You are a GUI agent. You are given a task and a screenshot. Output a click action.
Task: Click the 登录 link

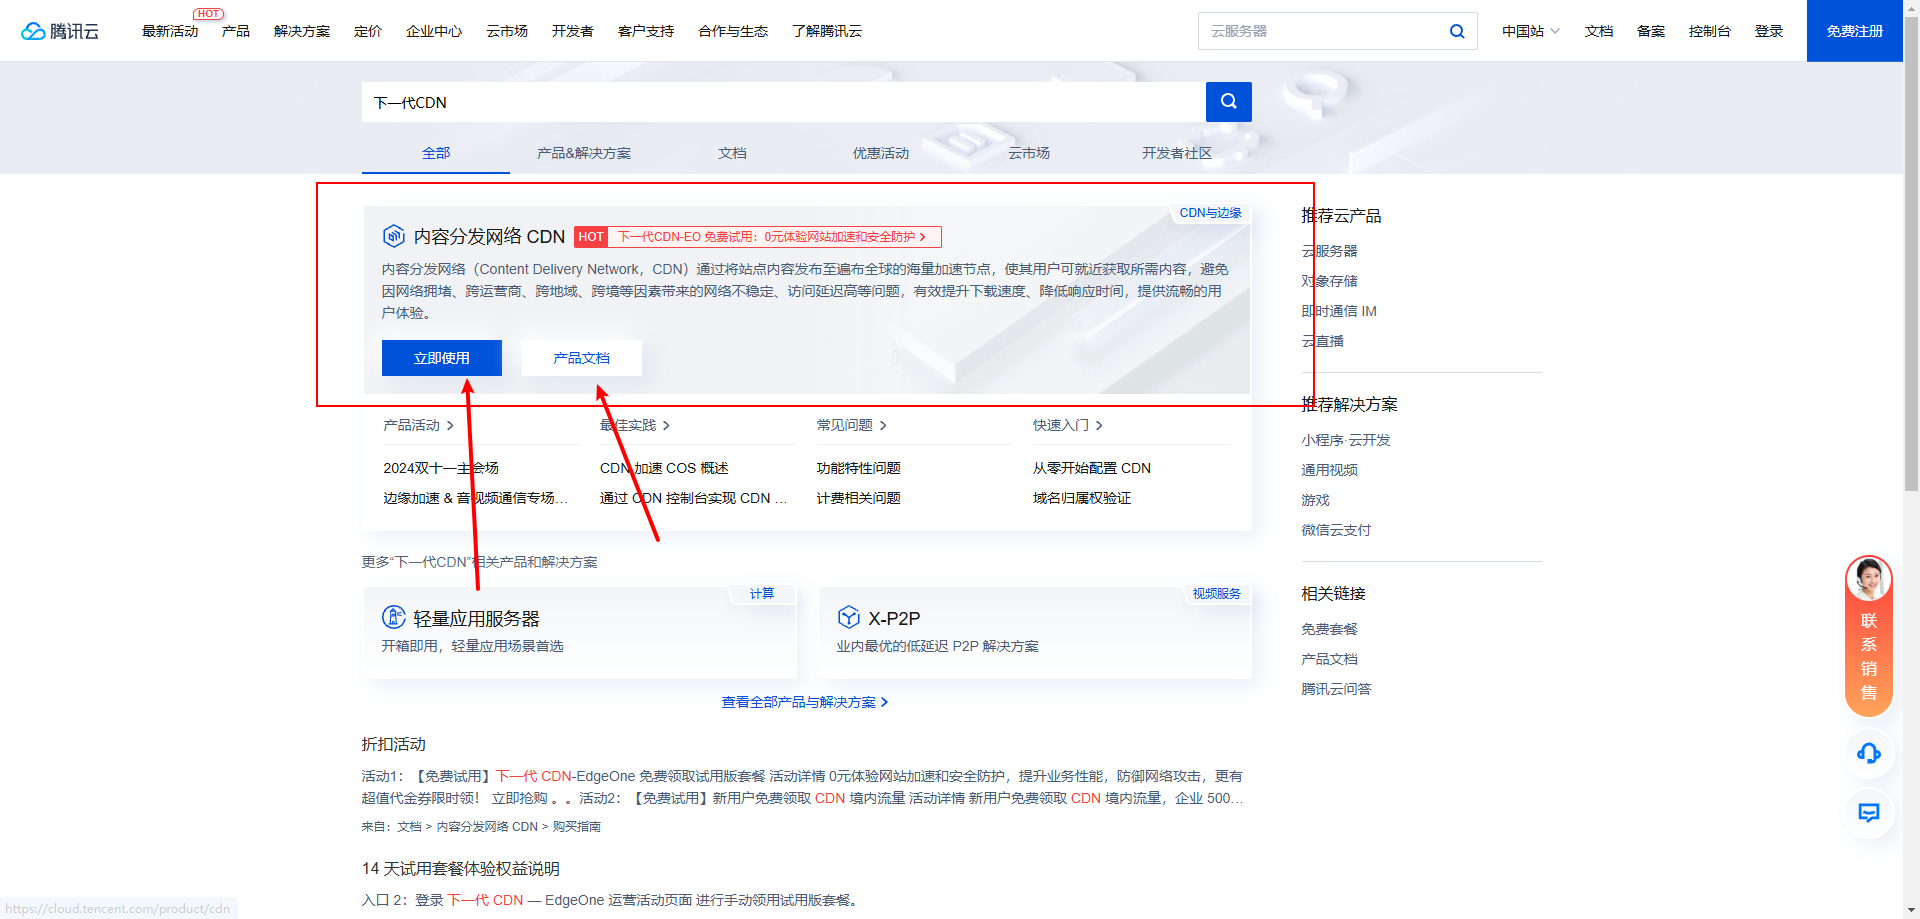click(x=1769, y=31)
